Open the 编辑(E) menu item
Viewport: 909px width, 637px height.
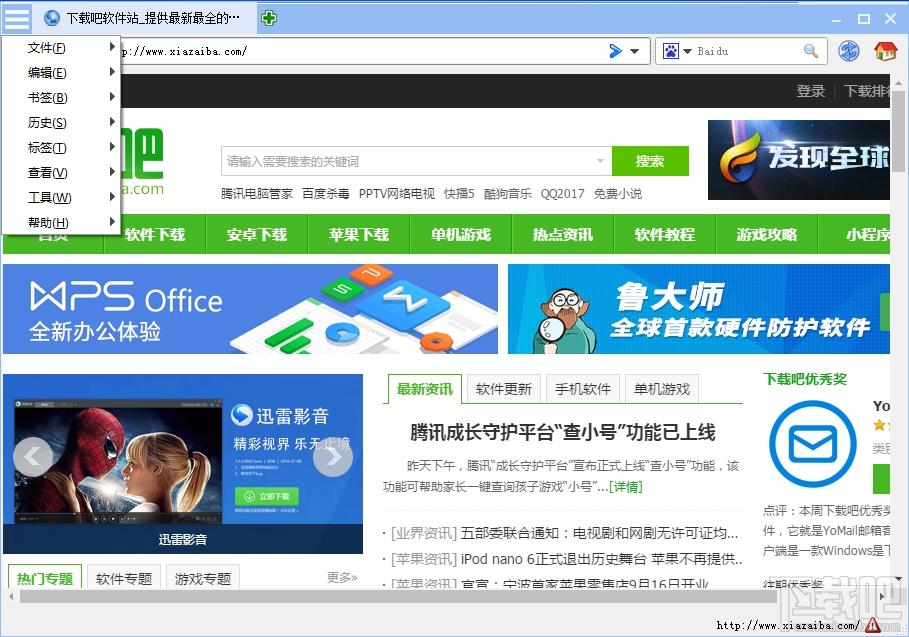(x=61, y=72)
